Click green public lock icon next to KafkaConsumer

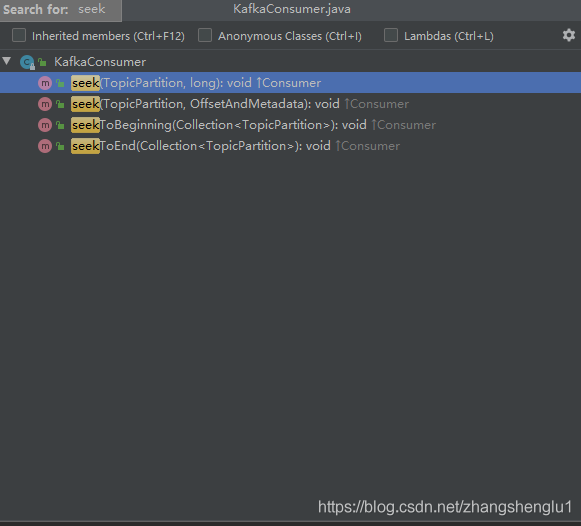(43, 62)
